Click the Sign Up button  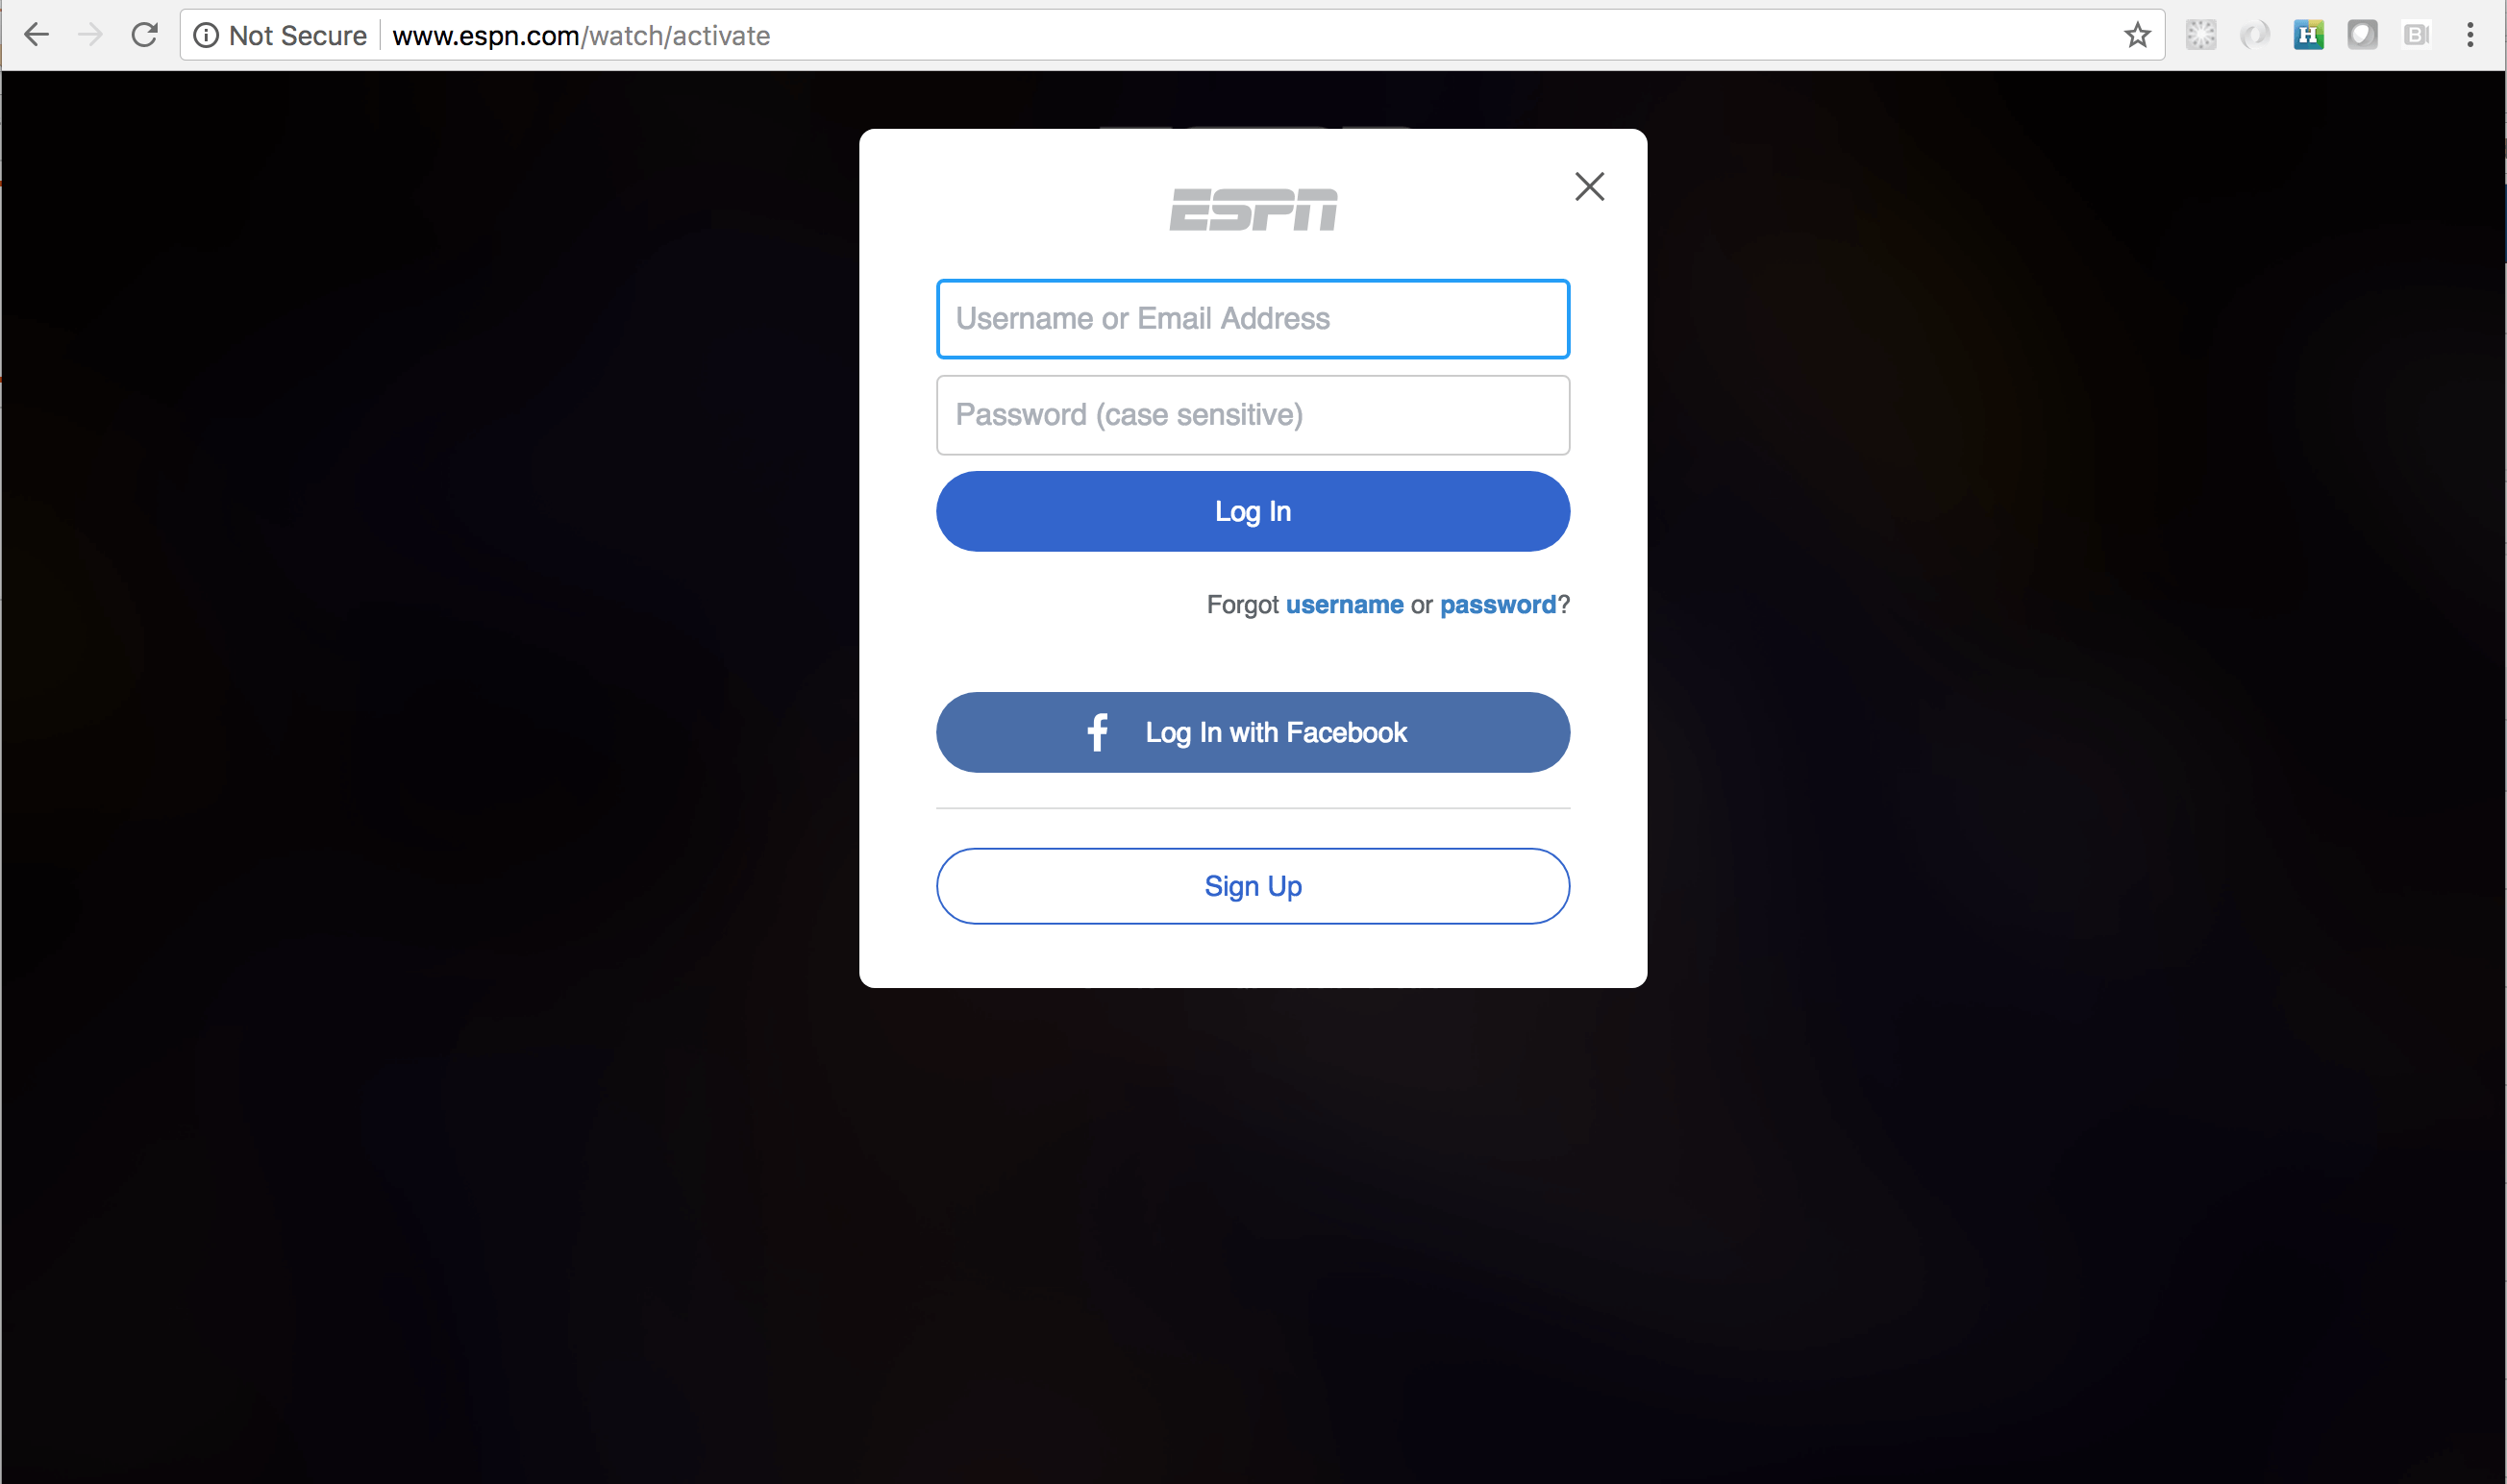coord(1253,885)
